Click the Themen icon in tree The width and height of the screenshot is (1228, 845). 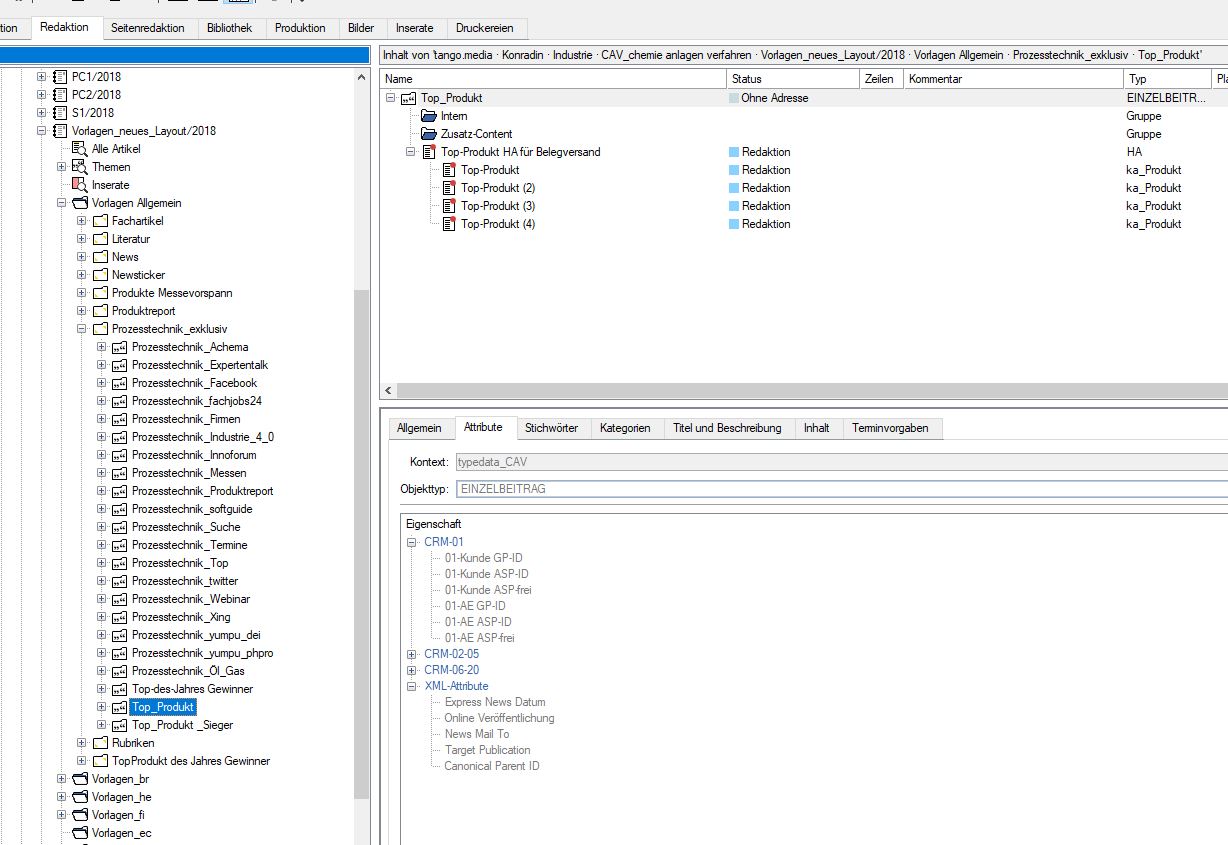pyautogui.click(x=79, y=167)
